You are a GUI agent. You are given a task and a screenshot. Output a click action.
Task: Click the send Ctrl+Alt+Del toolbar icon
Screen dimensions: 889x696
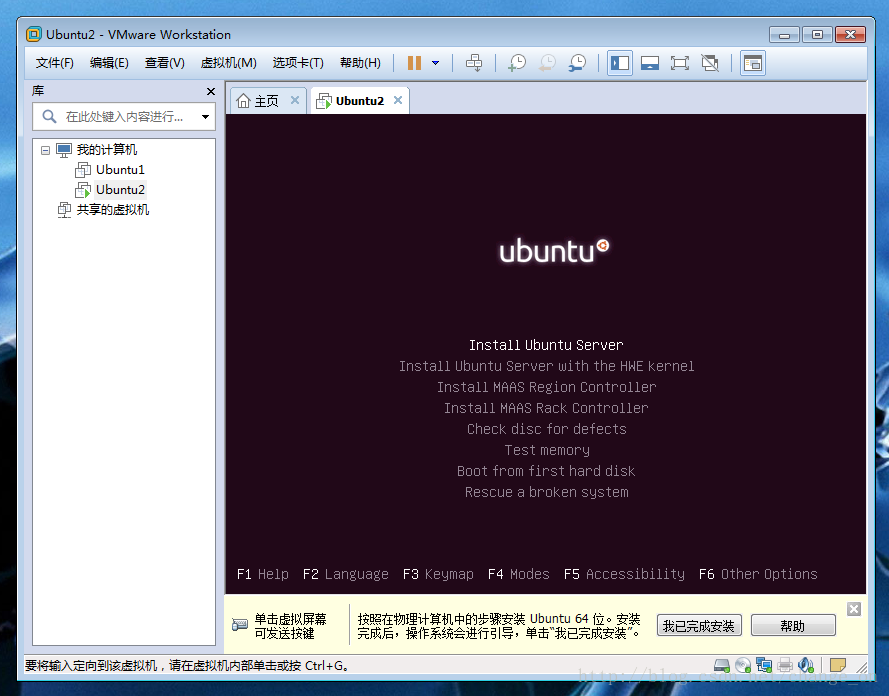point(474,63)
